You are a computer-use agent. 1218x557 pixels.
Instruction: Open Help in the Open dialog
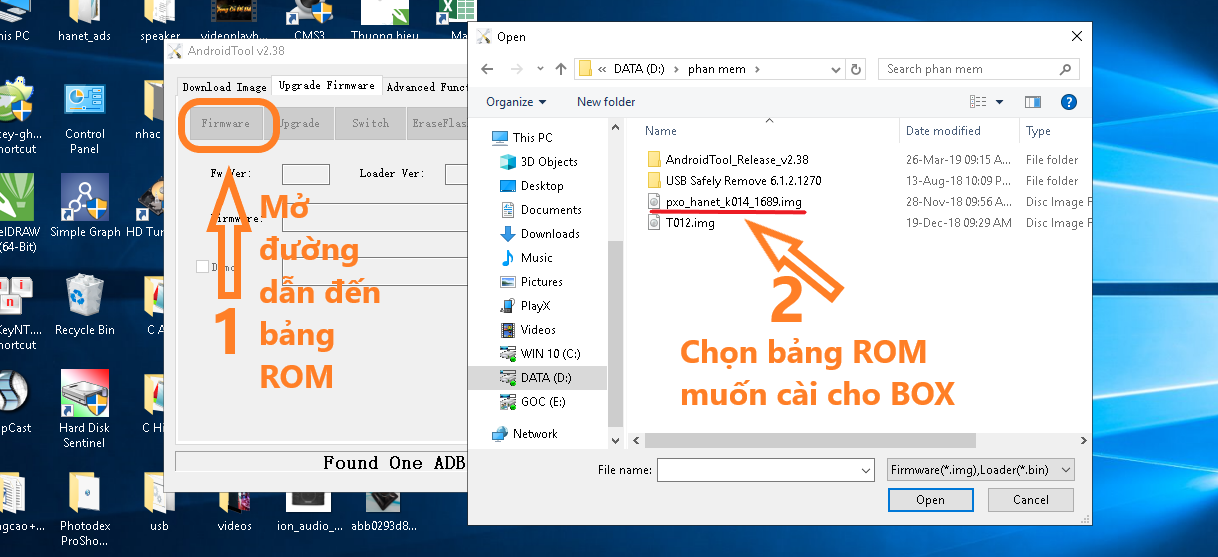1068,102
